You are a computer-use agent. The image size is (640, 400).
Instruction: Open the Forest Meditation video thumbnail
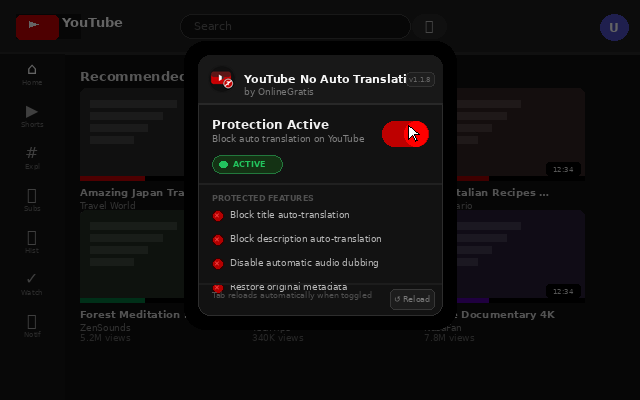point(132,254)
